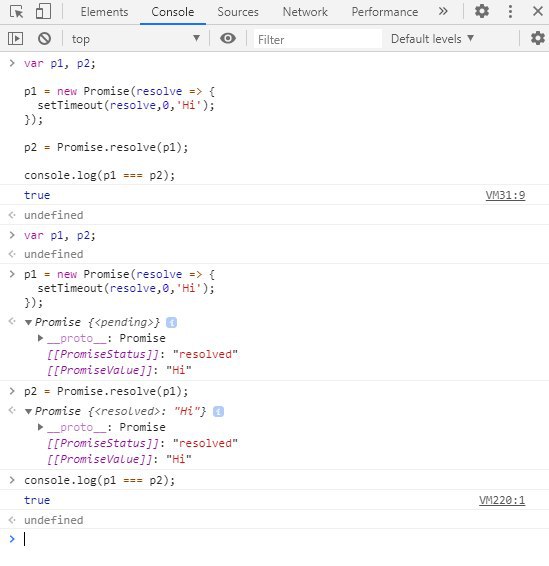The height and width of the screenshot is (566, 549).
Task: Open source link VM220:1
Action: tap(502, 500)
